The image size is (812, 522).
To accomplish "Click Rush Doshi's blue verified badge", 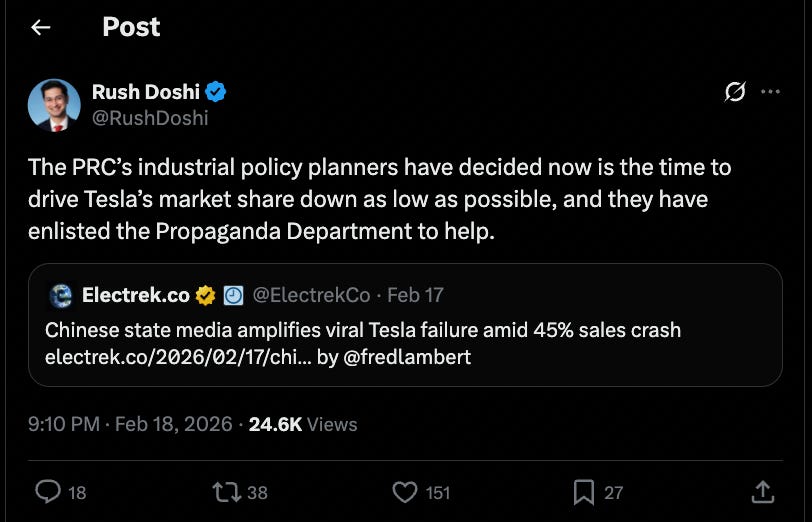I will [x=216, y=92].
